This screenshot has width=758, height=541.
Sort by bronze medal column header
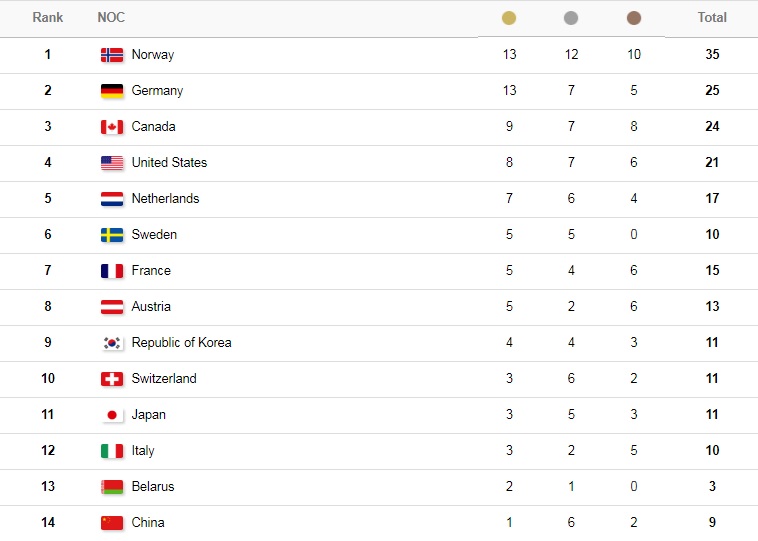633,18
